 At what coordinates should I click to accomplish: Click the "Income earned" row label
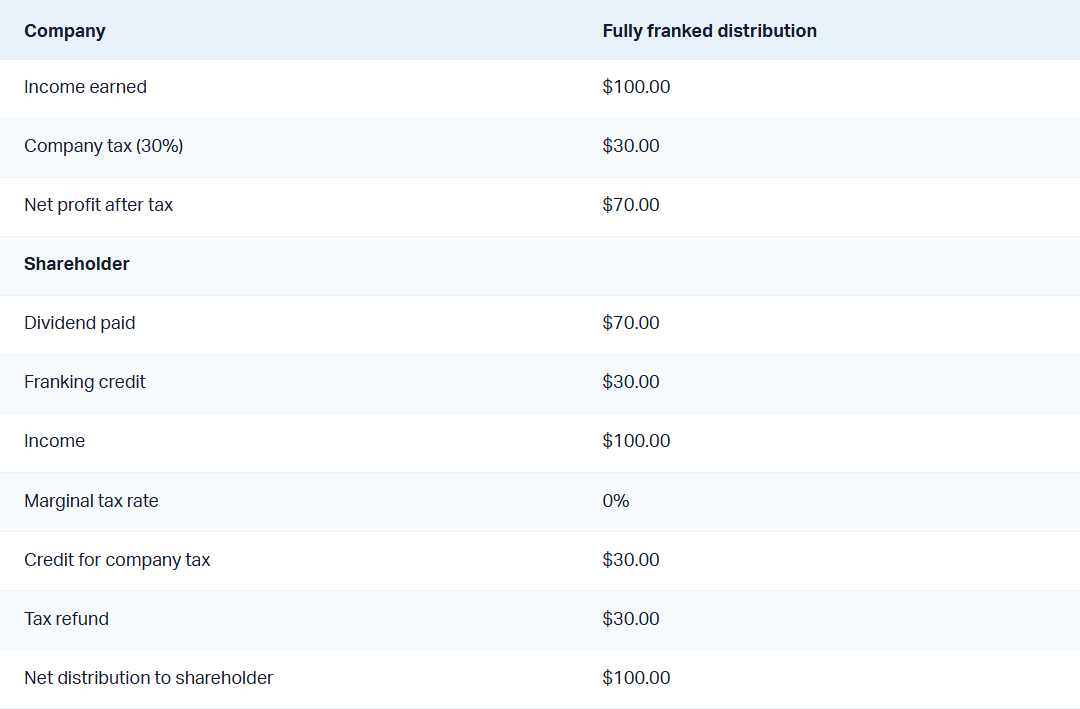click(85, 87)
